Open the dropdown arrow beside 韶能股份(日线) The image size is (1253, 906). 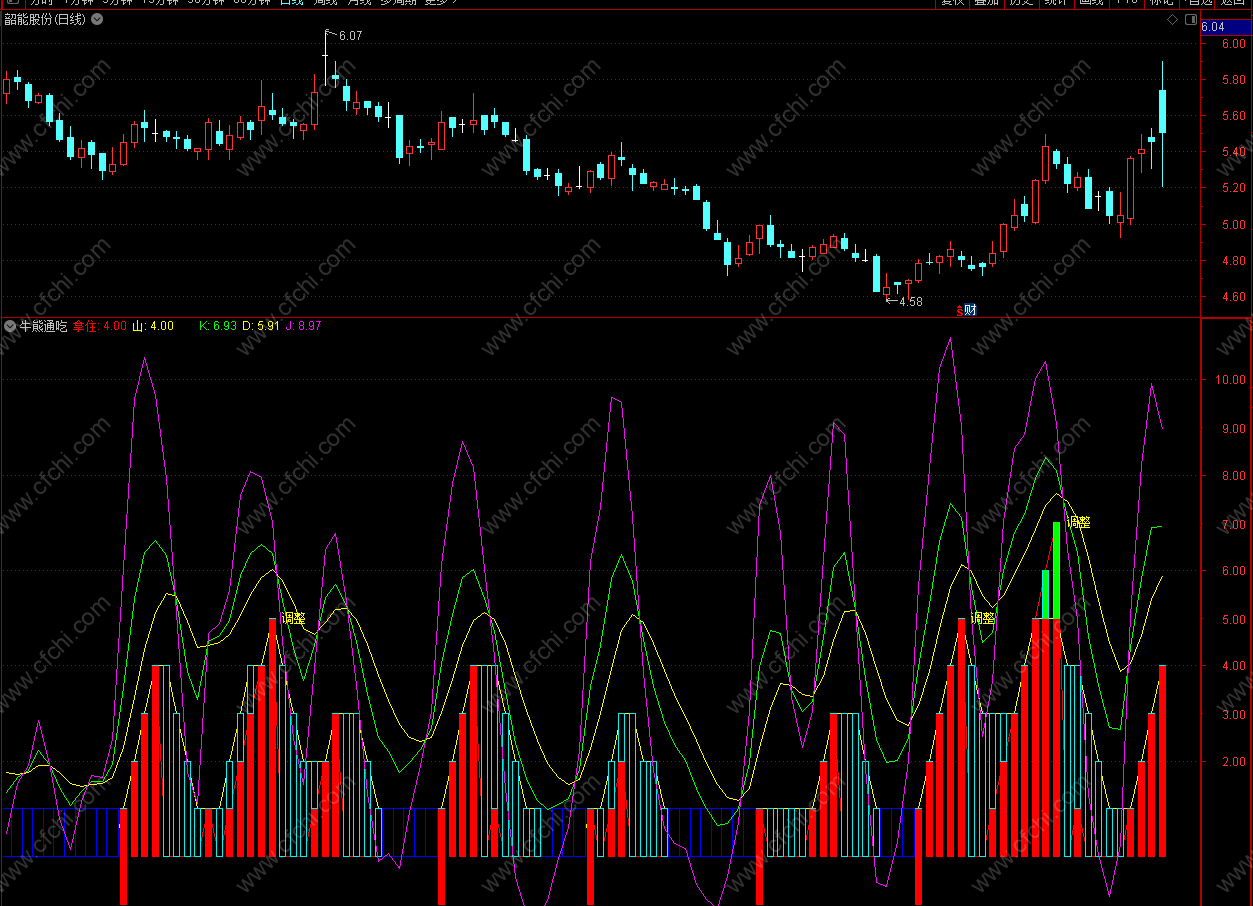coord(96,20)
